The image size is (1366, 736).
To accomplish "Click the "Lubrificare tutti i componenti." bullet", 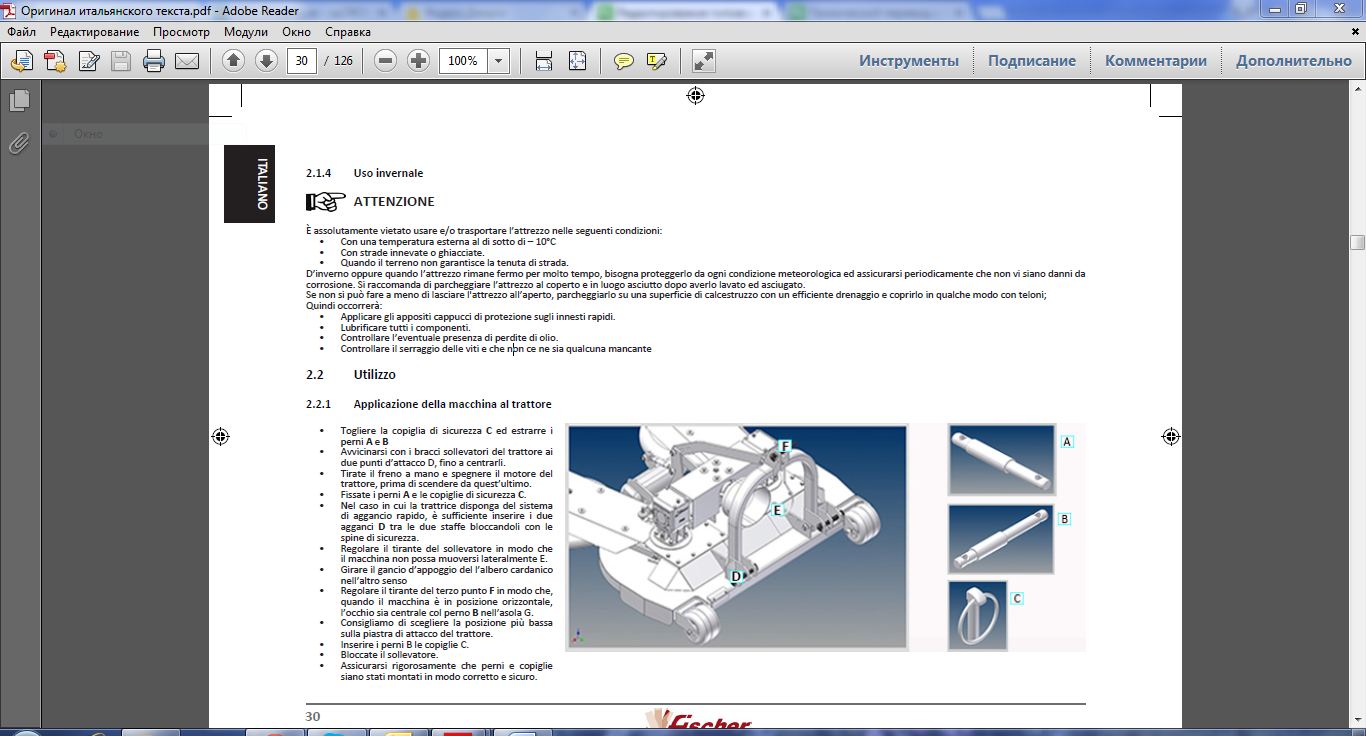I will pos(405,327).
